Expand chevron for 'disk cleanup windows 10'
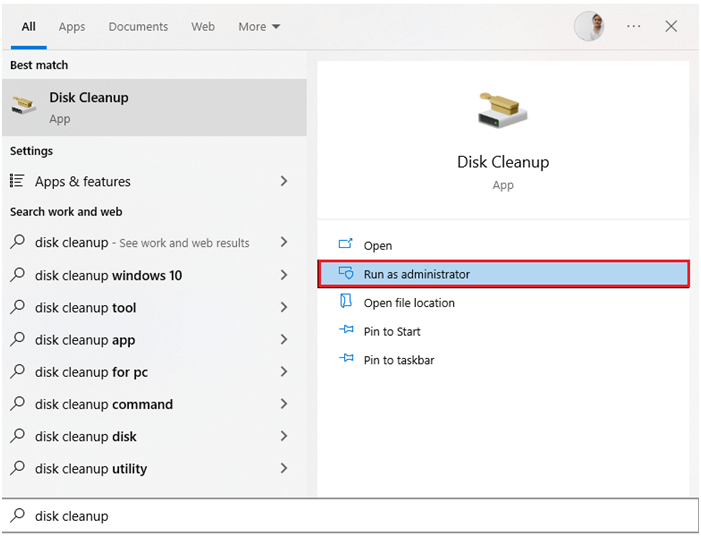The width and height of the screenshot is (701, 538). coord(284,275)
